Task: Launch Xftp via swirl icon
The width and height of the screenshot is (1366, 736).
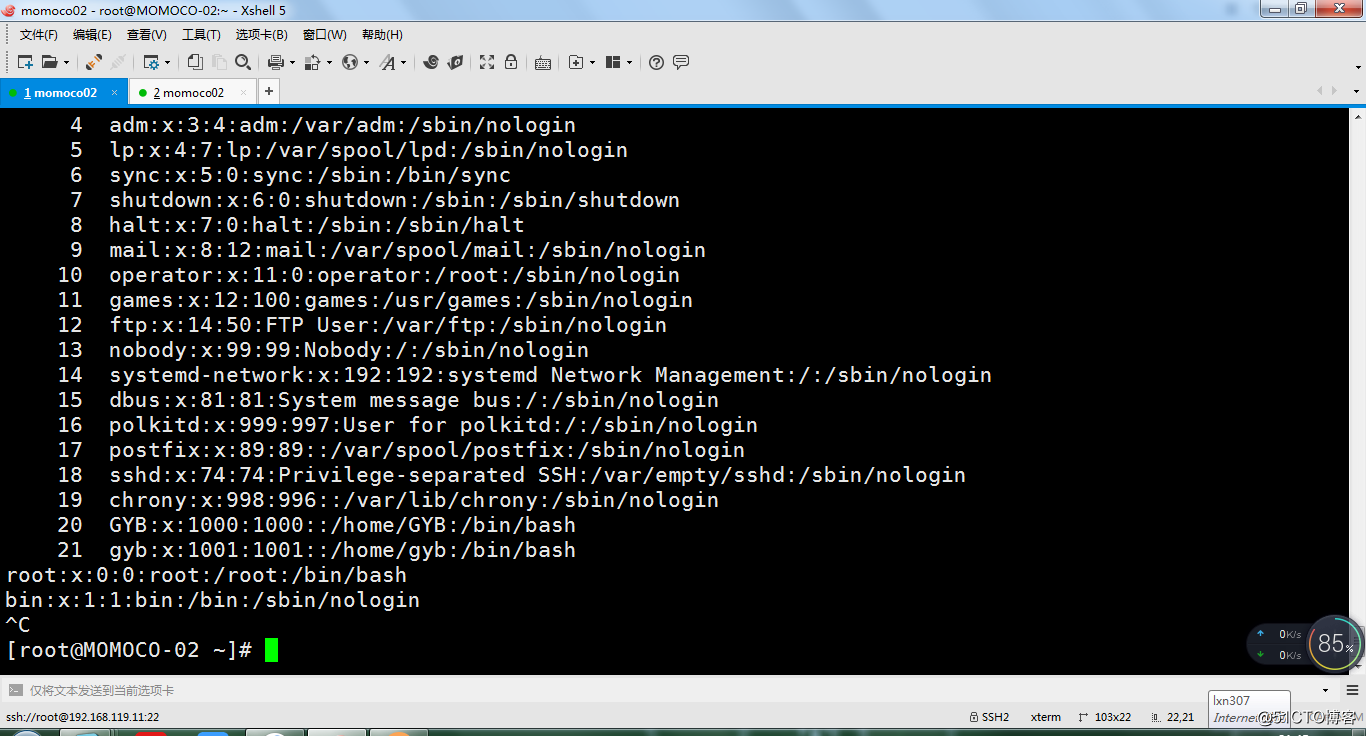Action: pyautogui.click(x=431, y=62)
